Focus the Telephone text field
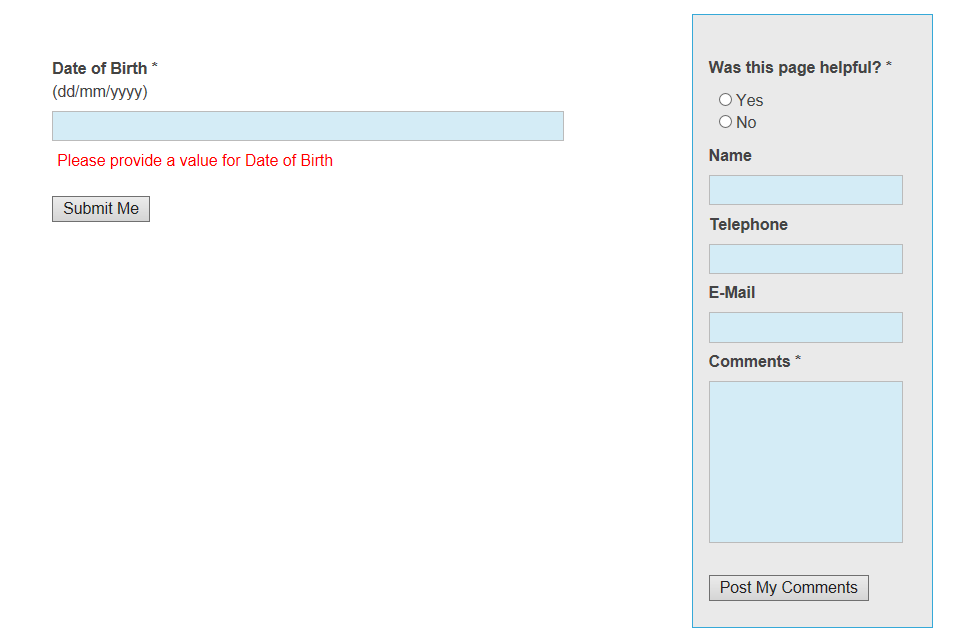The image size is (963, 641). point(806,259)
